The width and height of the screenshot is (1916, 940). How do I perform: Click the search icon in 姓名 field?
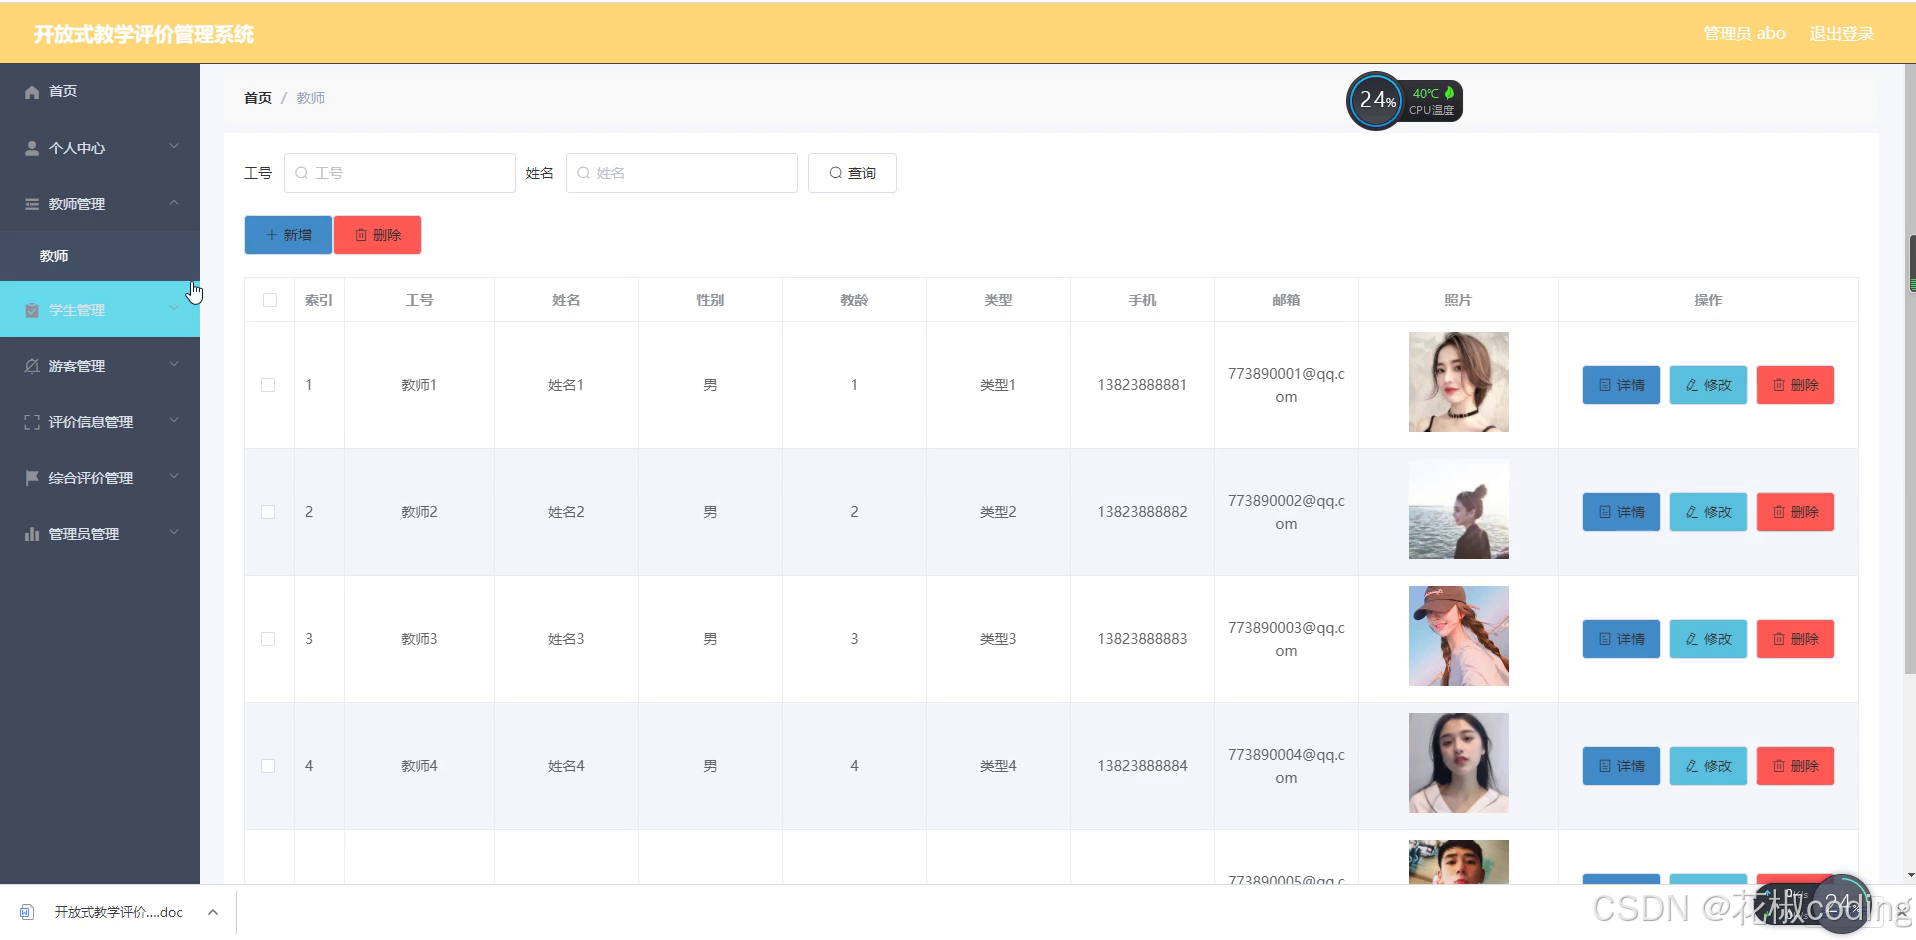point(583,173)
